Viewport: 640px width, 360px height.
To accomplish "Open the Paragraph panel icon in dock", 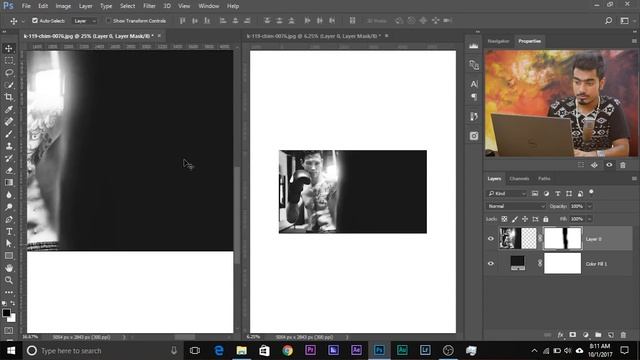I will click(473, 97).
